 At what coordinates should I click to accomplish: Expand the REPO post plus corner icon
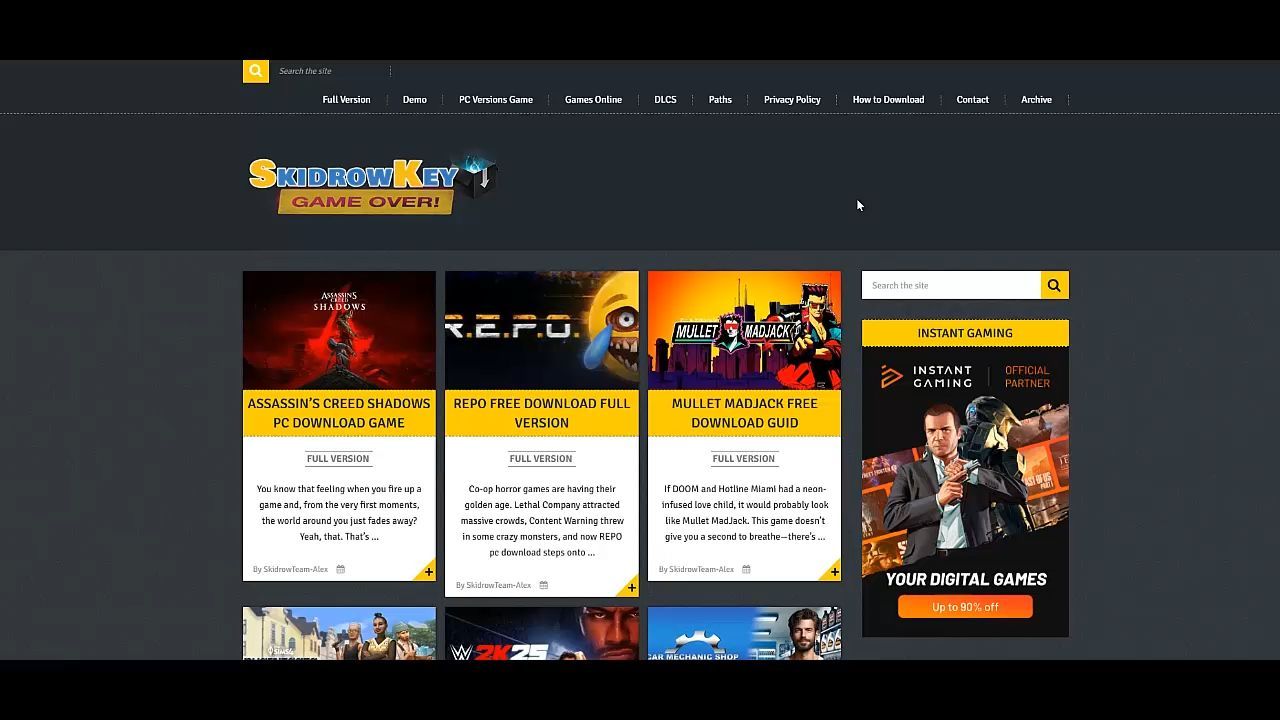point(631,587)
